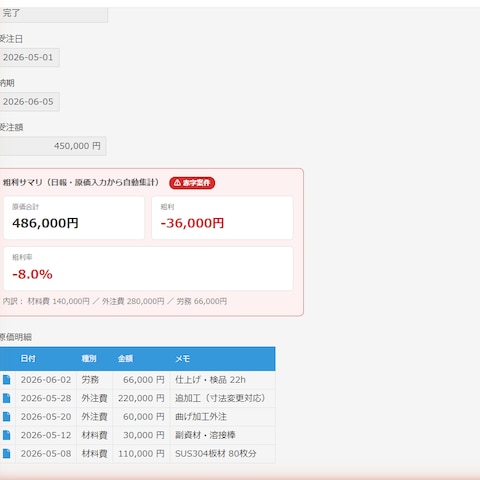Click 外注費 type in 2026-05-28 row

[95, 398]
